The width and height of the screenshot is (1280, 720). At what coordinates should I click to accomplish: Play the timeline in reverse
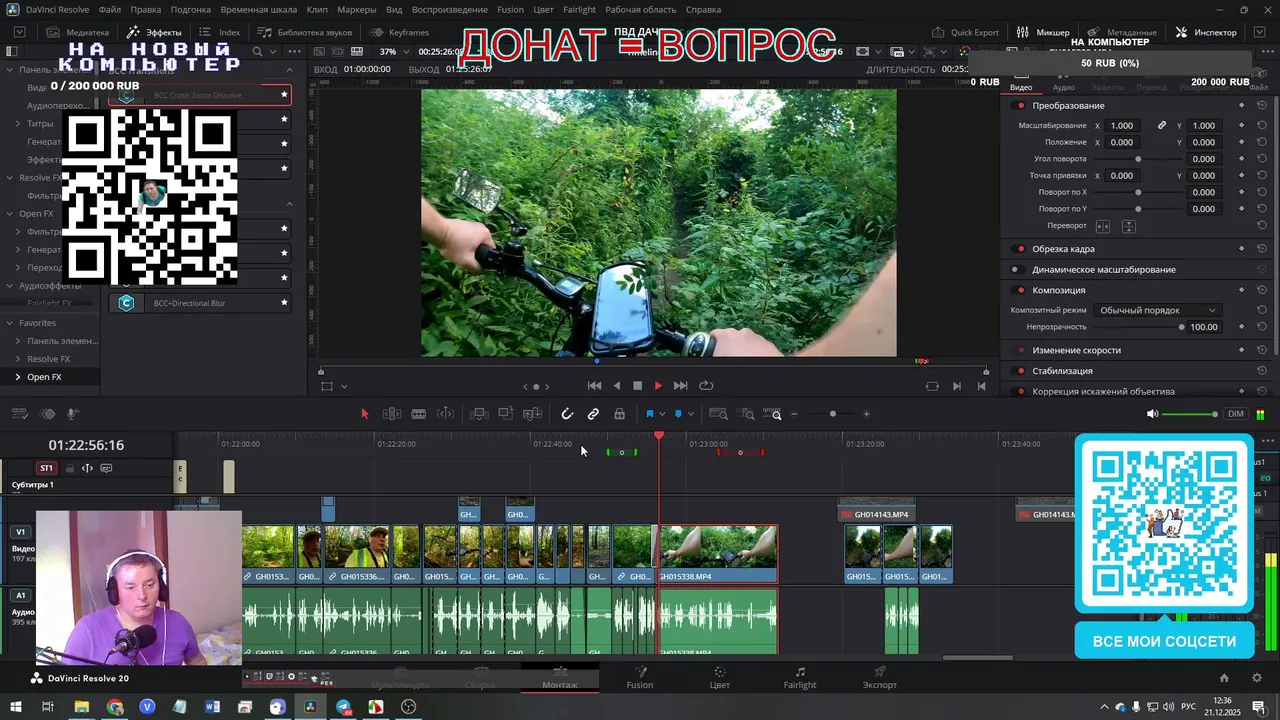point(616,386)
